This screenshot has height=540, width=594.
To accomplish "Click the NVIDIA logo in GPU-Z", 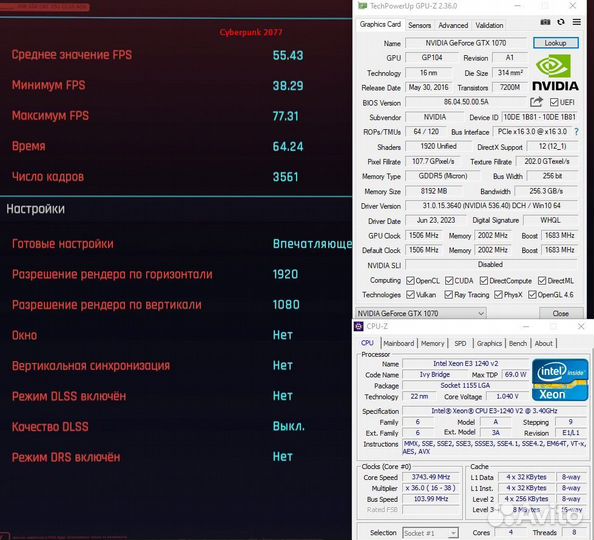I will point(555,72).
